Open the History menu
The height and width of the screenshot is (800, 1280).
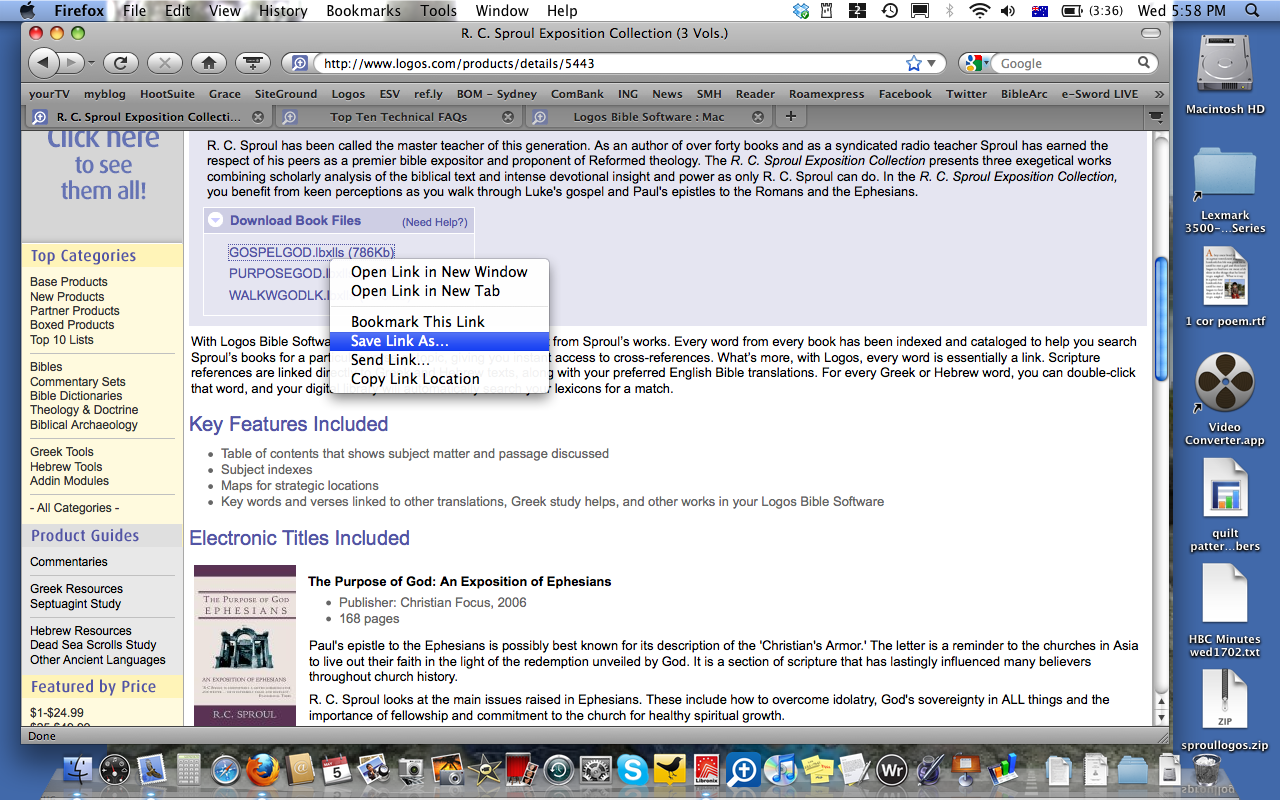pos(283,11)
